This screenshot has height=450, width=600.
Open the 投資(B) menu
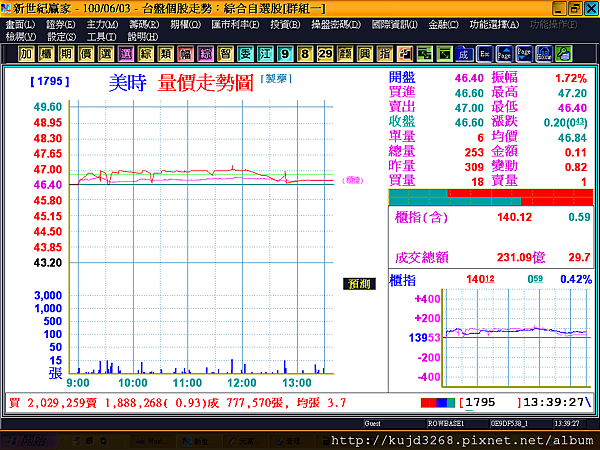285,25
